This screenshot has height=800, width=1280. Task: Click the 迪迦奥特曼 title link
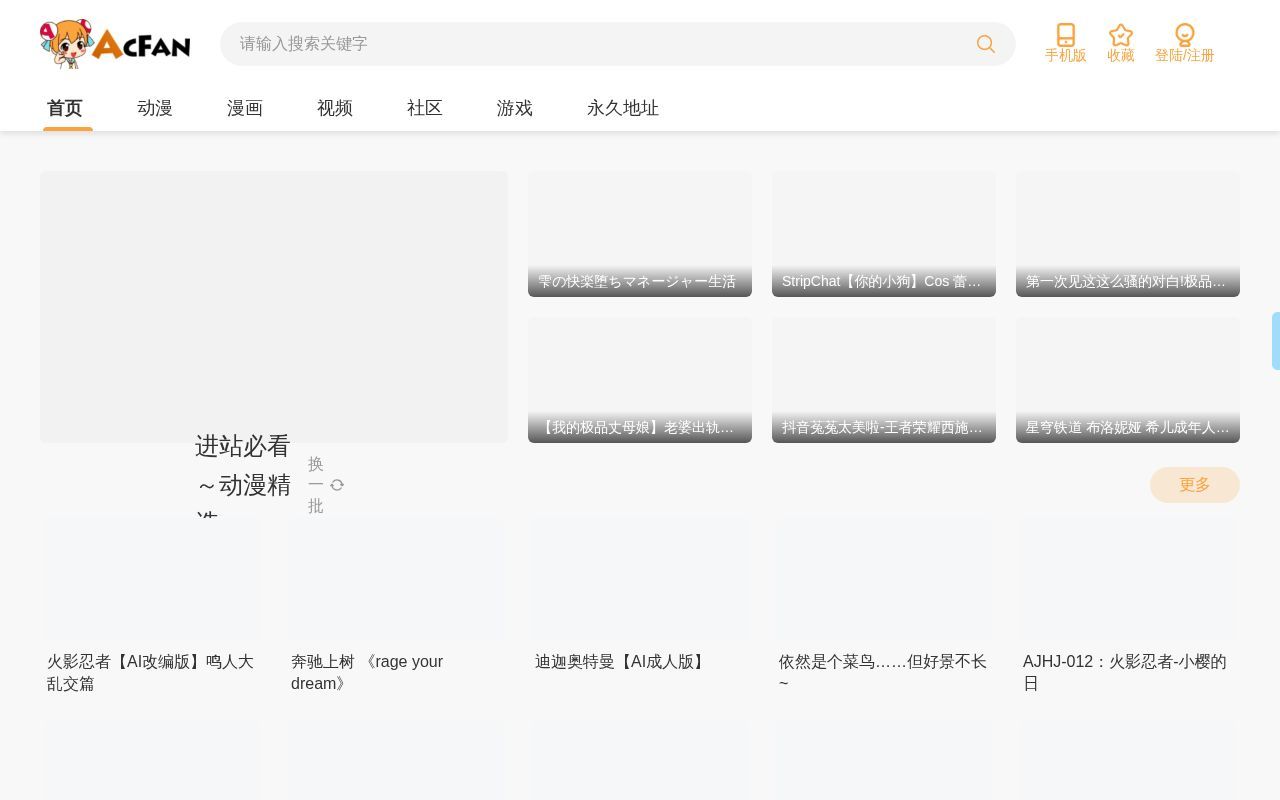[622, 662]
